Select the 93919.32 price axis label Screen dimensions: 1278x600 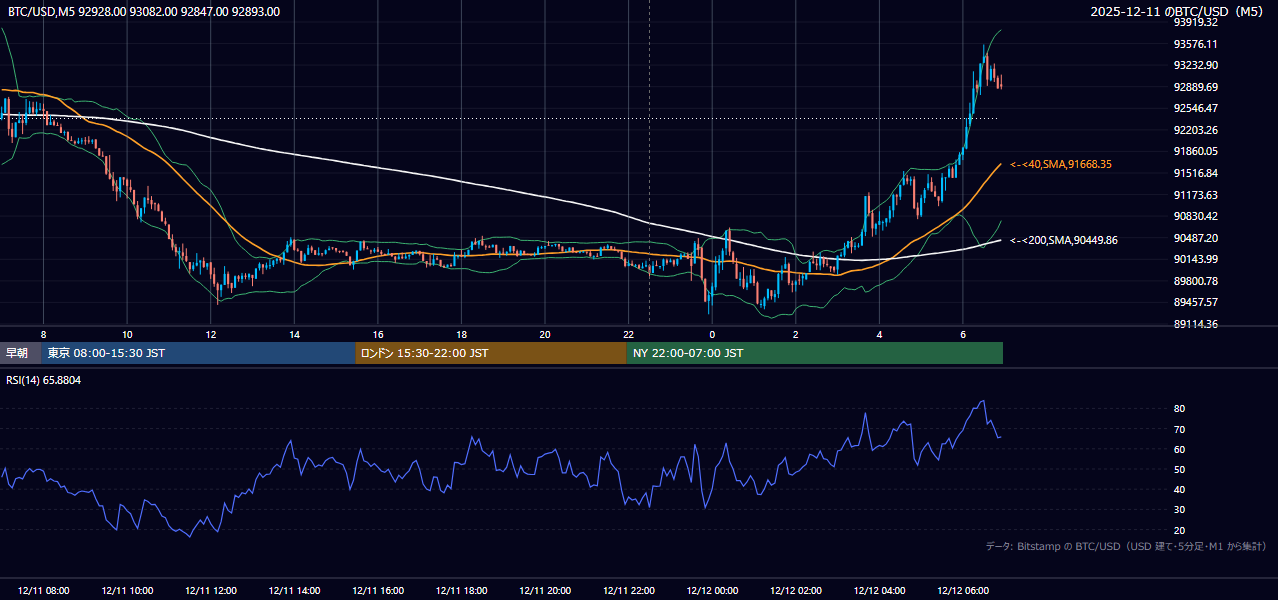[1195, 22]
